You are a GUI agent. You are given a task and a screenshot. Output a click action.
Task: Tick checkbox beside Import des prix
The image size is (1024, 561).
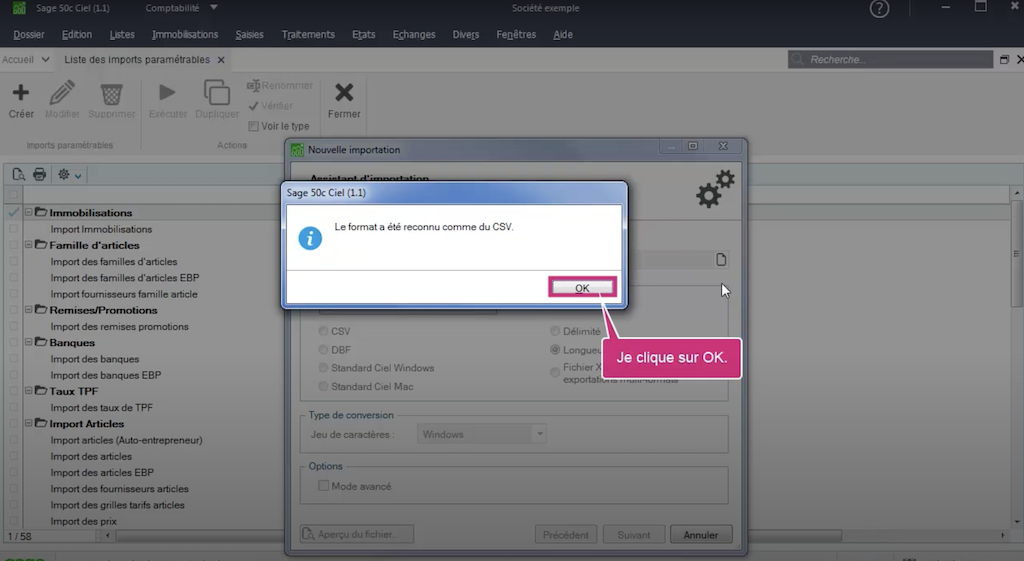click(14, 521)
